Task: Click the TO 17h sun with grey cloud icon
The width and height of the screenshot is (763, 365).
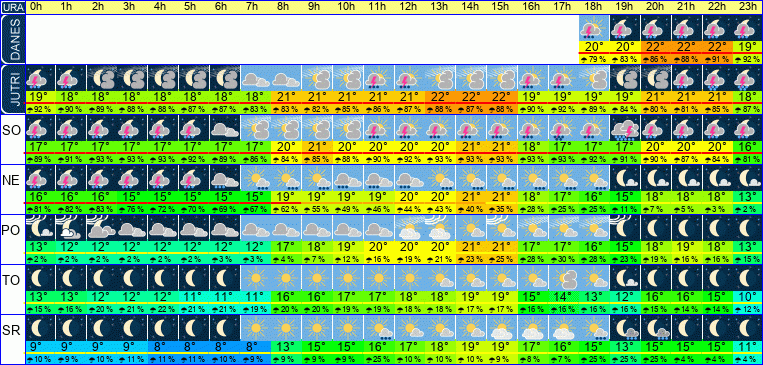Action: (x=563, y=277)
